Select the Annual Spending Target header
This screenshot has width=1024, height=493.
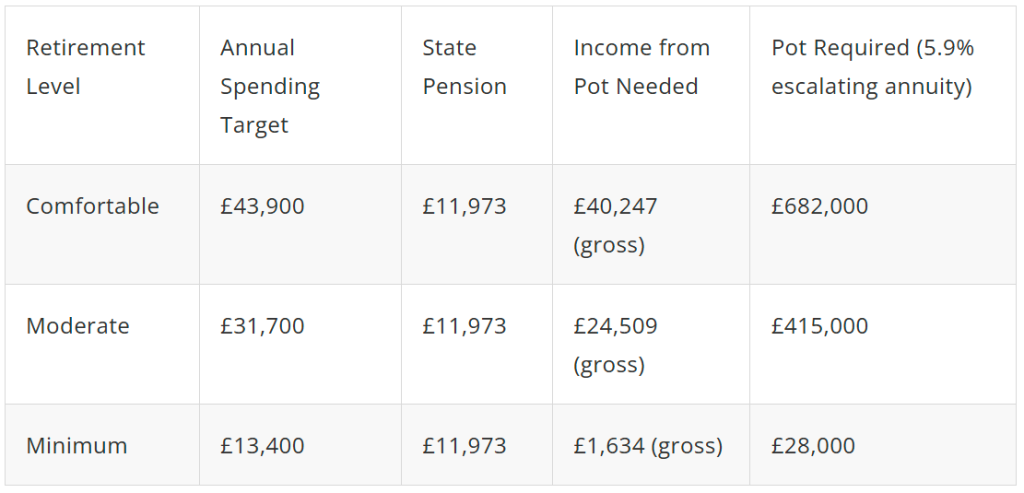click(270, 86)
